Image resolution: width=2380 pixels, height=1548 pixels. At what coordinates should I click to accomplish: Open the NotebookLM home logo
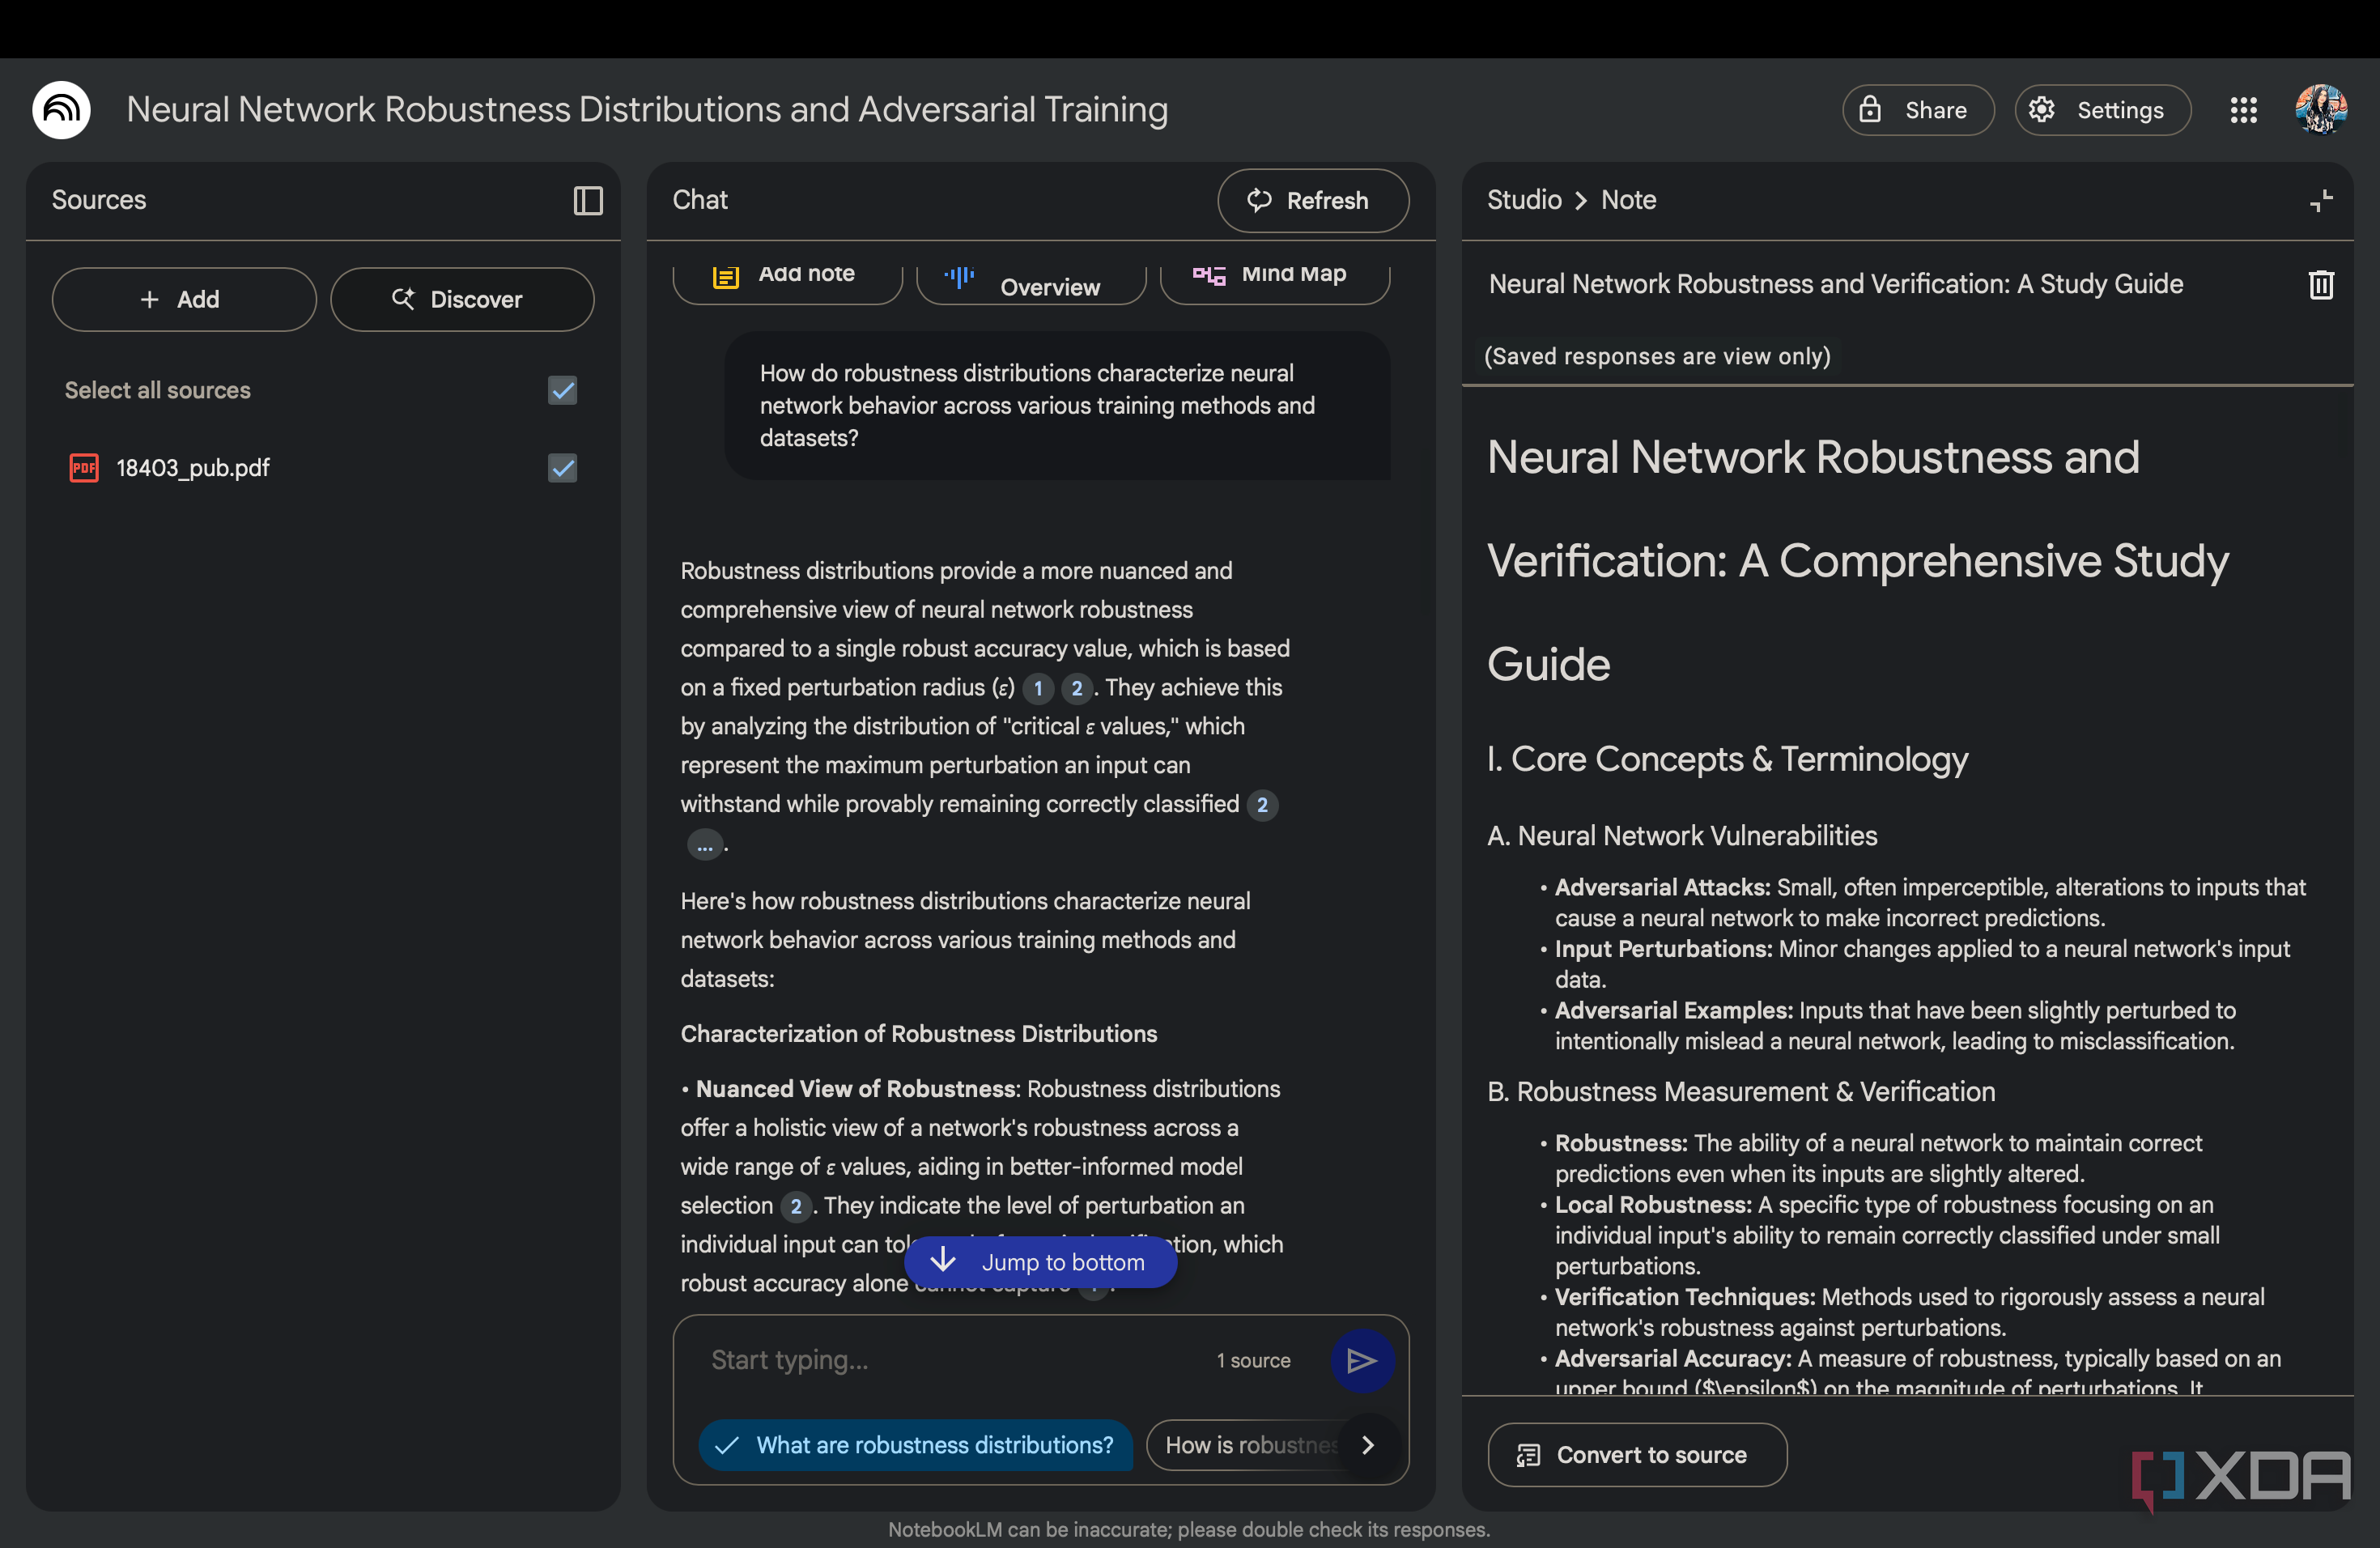(61, 110)
